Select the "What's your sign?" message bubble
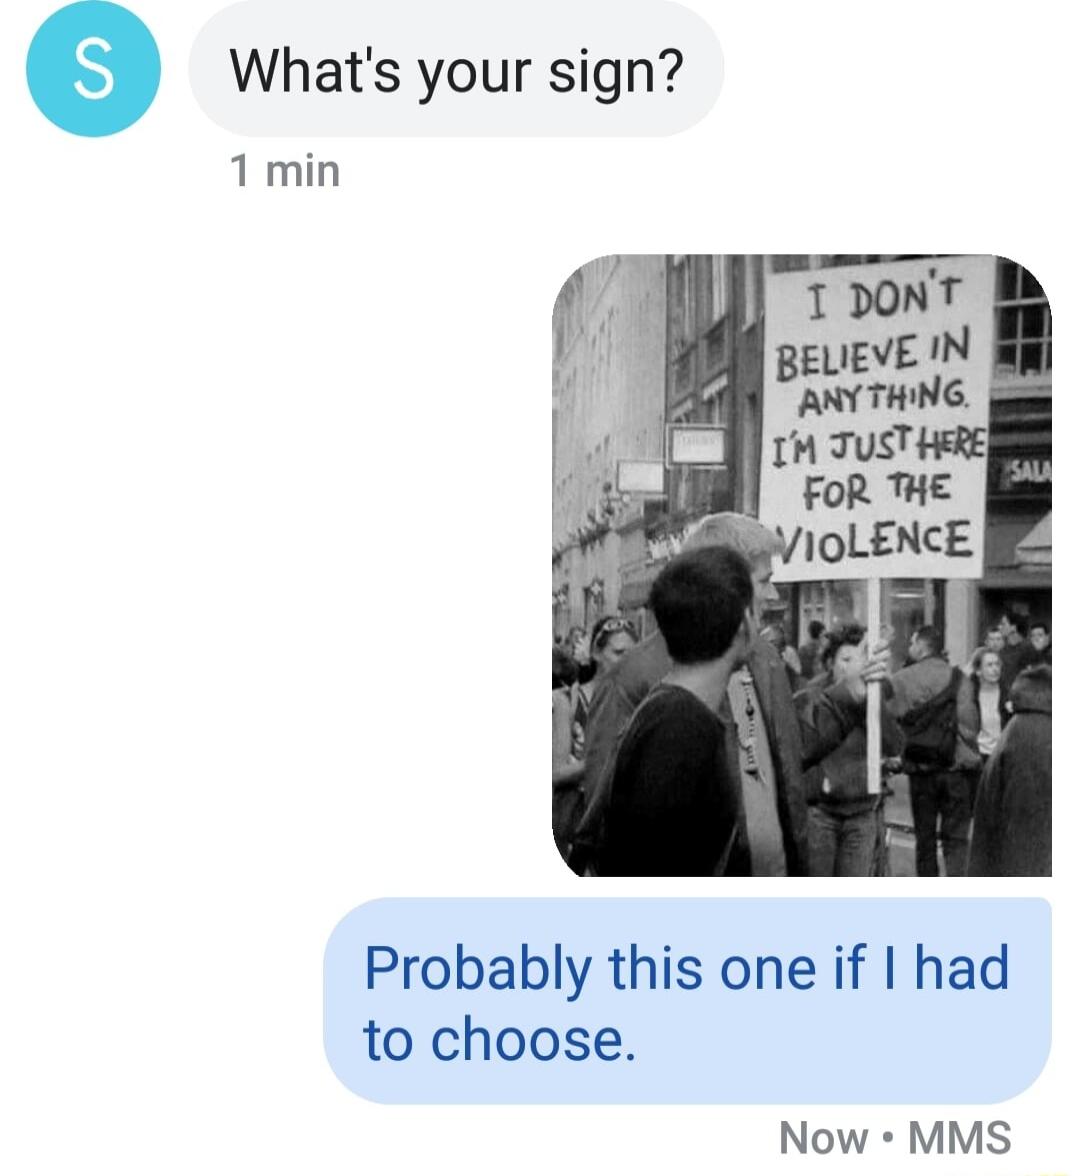This screenshot has height=1176, width=1077. pyautogui.click(x=456, y=70)
